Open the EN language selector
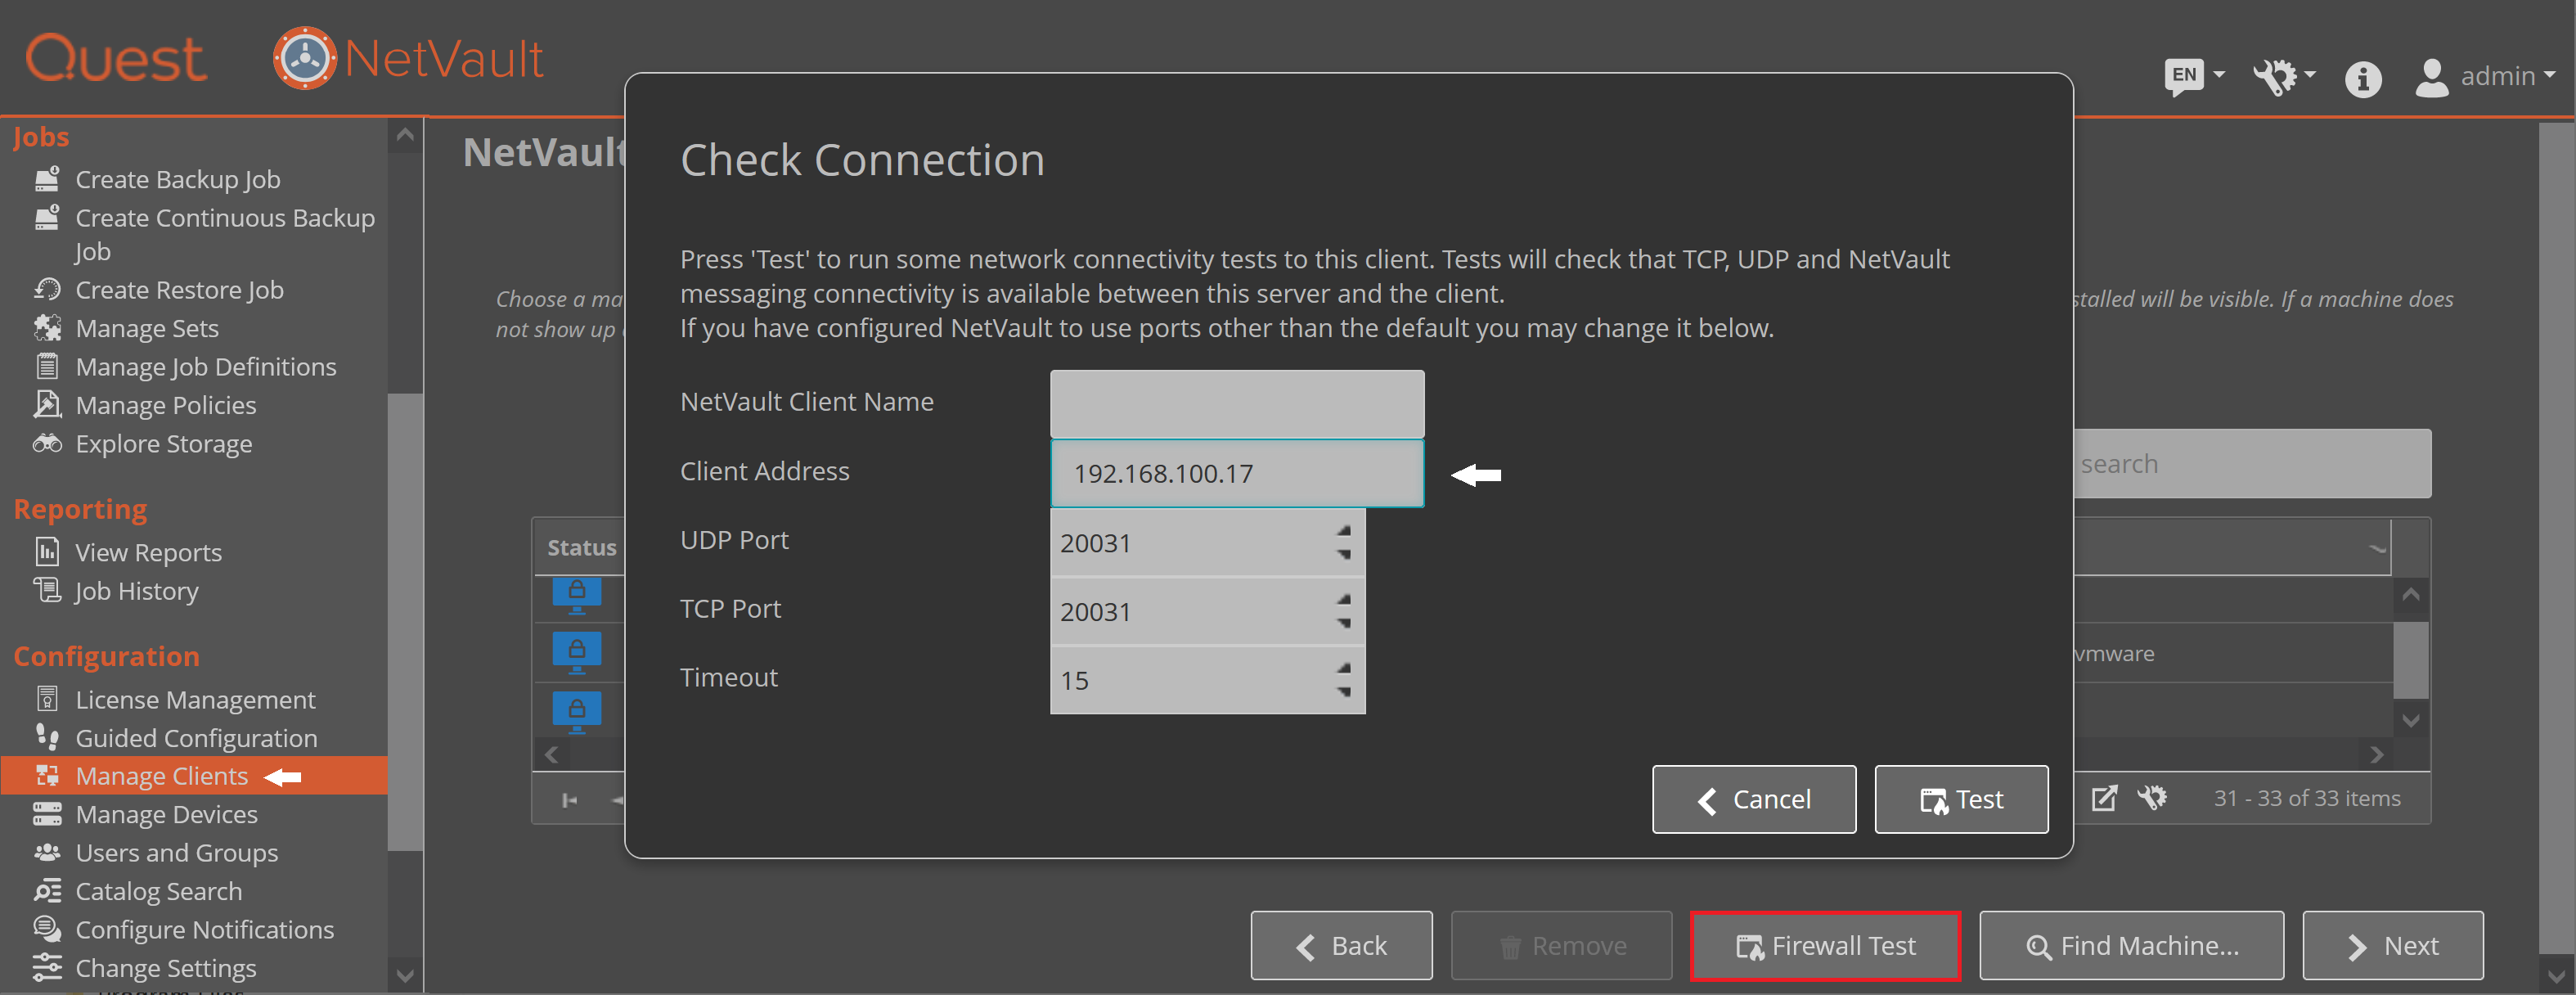The image size is (2576, 995). tap(2193, 76)
